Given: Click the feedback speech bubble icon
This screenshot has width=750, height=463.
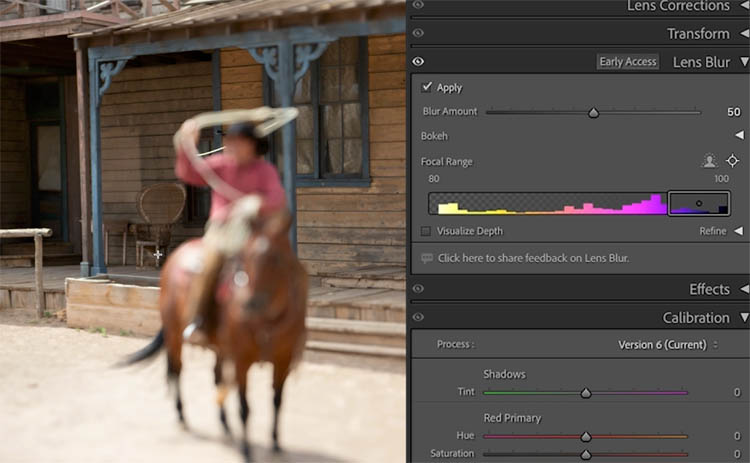Looking at the screenshot, I should [427, 258].
